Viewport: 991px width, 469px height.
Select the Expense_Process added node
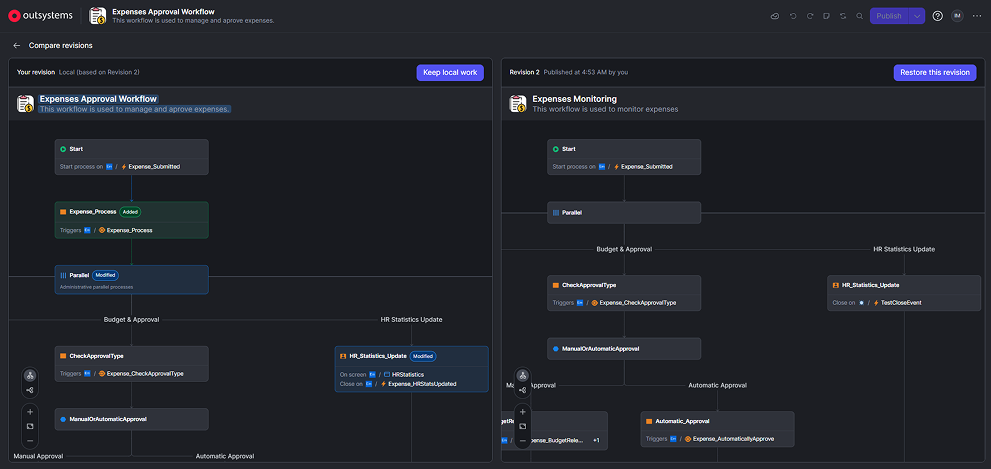pos(131,220)
